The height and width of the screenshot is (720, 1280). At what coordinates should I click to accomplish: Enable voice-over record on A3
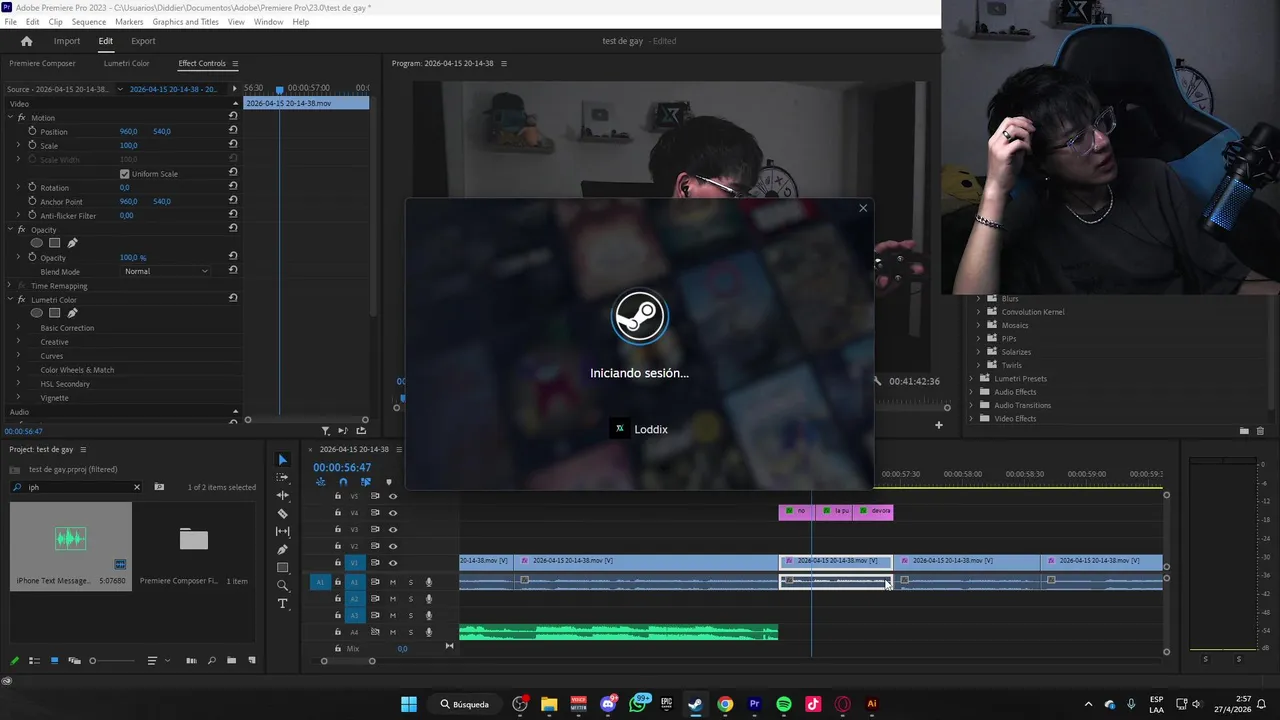(x=429, y=616)
